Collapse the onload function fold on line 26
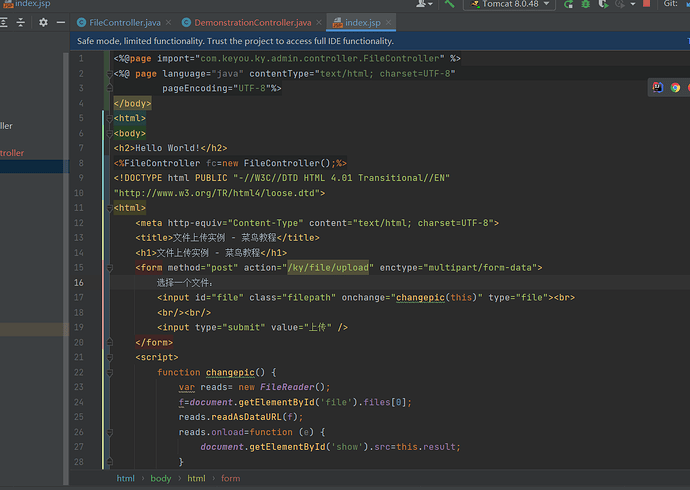Viewport: 690px width, 490px height. (x=110, y=432)
